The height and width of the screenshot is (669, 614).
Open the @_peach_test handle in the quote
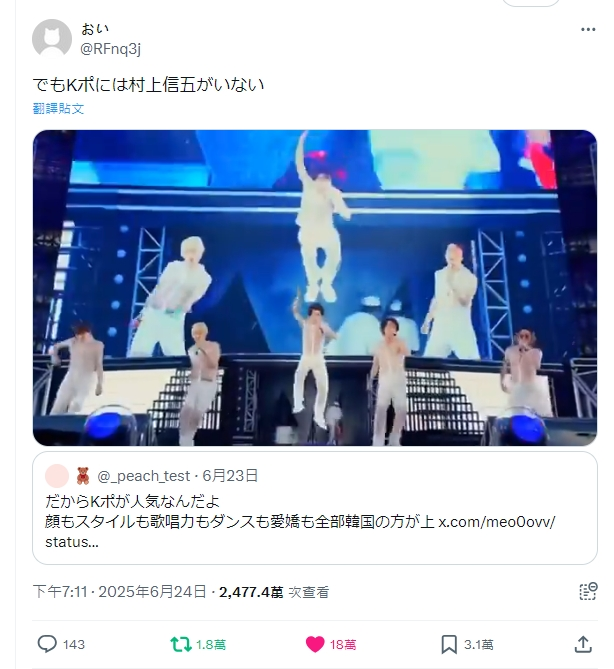(144, 476)
